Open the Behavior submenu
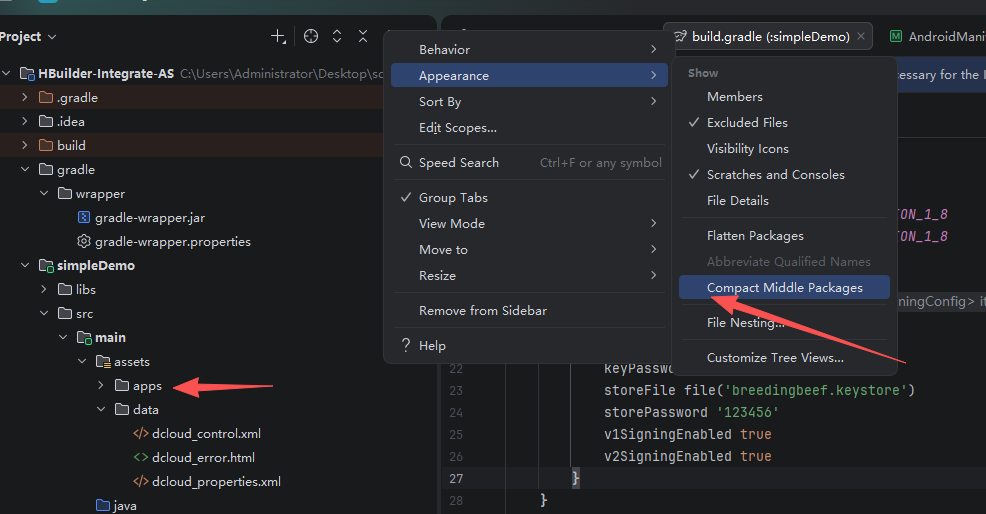The width and height of the screenshot is (986, 514). tap(528, 50)
